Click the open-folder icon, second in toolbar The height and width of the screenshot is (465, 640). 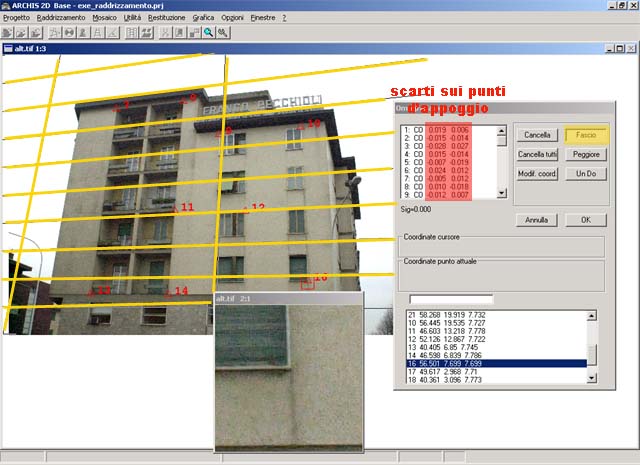point(21,33)
